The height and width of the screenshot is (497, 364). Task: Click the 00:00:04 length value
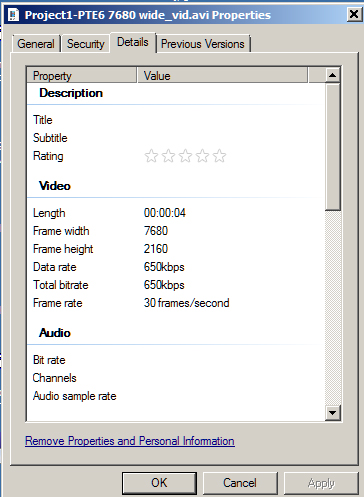[x=165, y=213]
